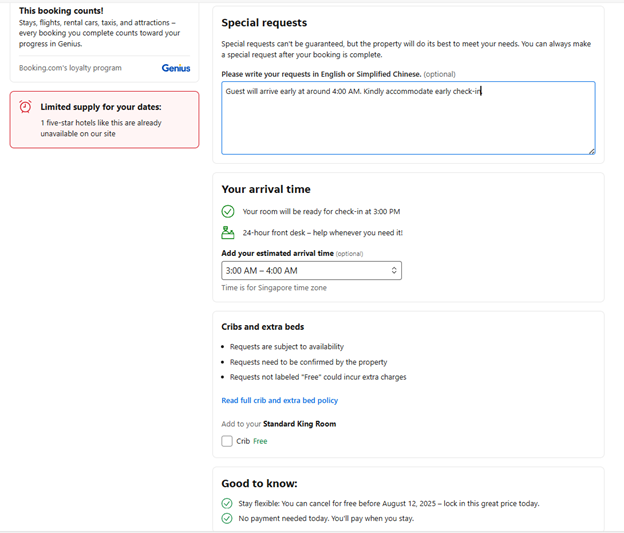This screenshot has height=533, width=624.
Task: Click the Special requests heading
Action: (264, 23)
